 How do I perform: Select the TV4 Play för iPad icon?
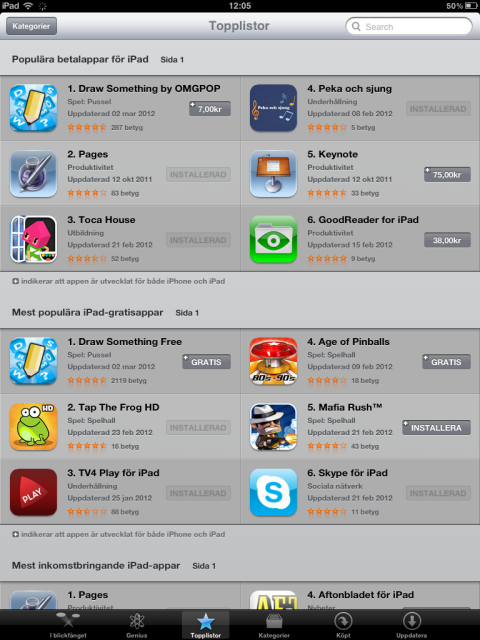(x=33, y=492)
